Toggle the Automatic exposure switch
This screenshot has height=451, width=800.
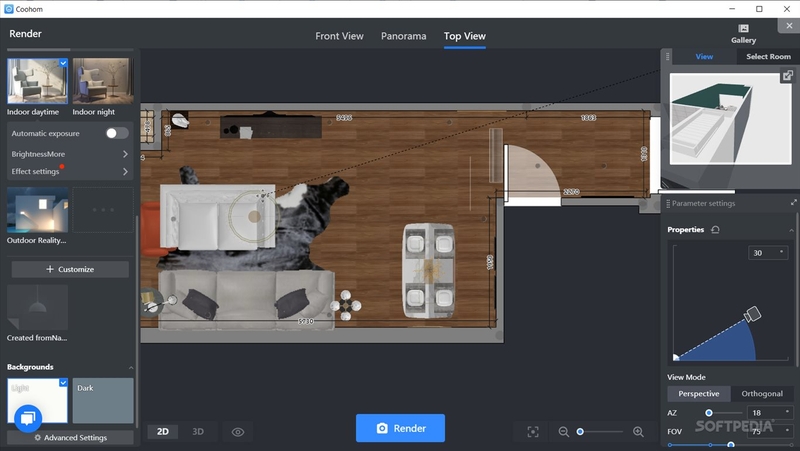117,133
